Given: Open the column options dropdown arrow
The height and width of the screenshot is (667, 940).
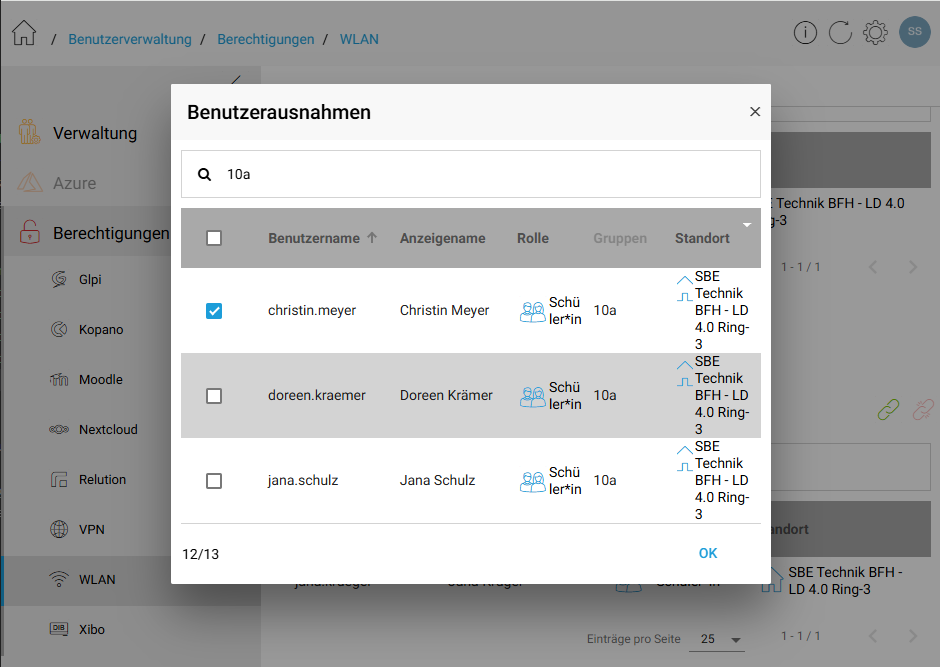Looking at the screenshot, I should pyautogui.click(x=747, y=225).
